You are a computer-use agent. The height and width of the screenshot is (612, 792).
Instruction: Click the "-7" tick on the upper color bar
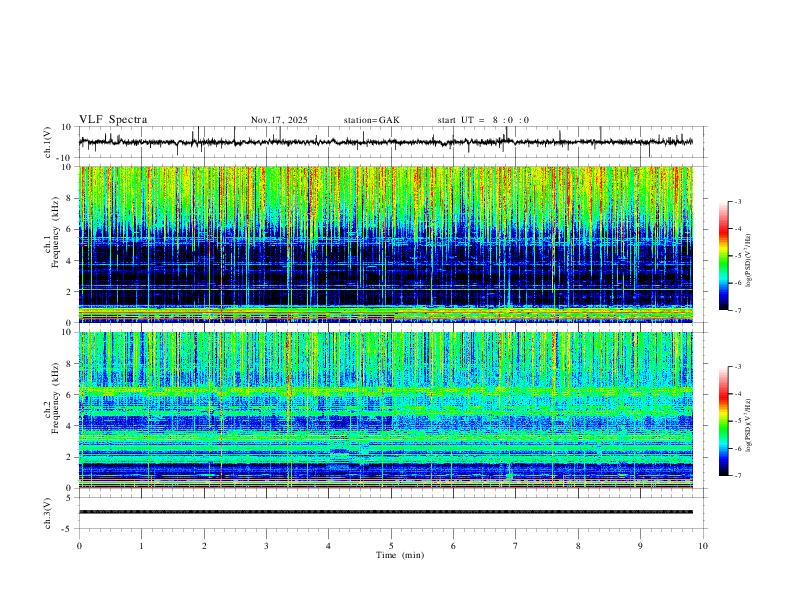(x=737, y=310)
